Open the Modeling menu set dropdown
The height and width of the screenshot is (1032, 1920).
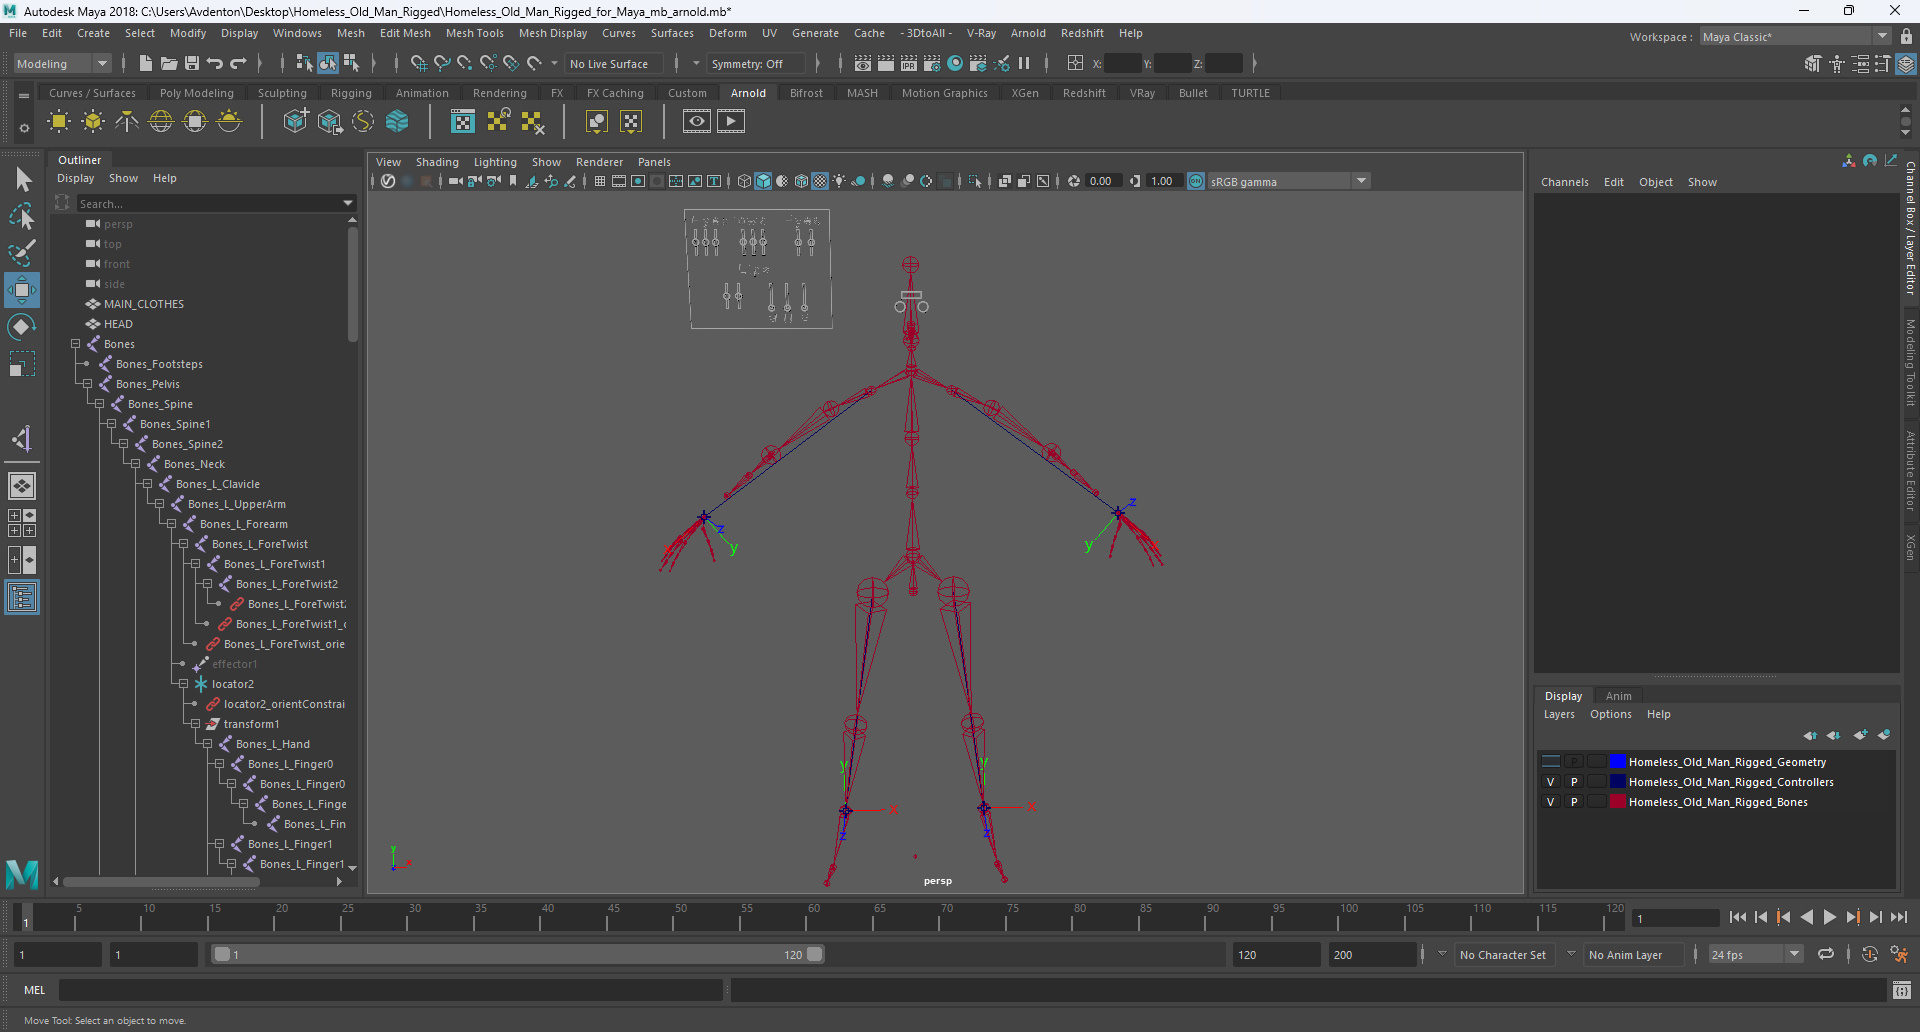[x=62, y=63]
